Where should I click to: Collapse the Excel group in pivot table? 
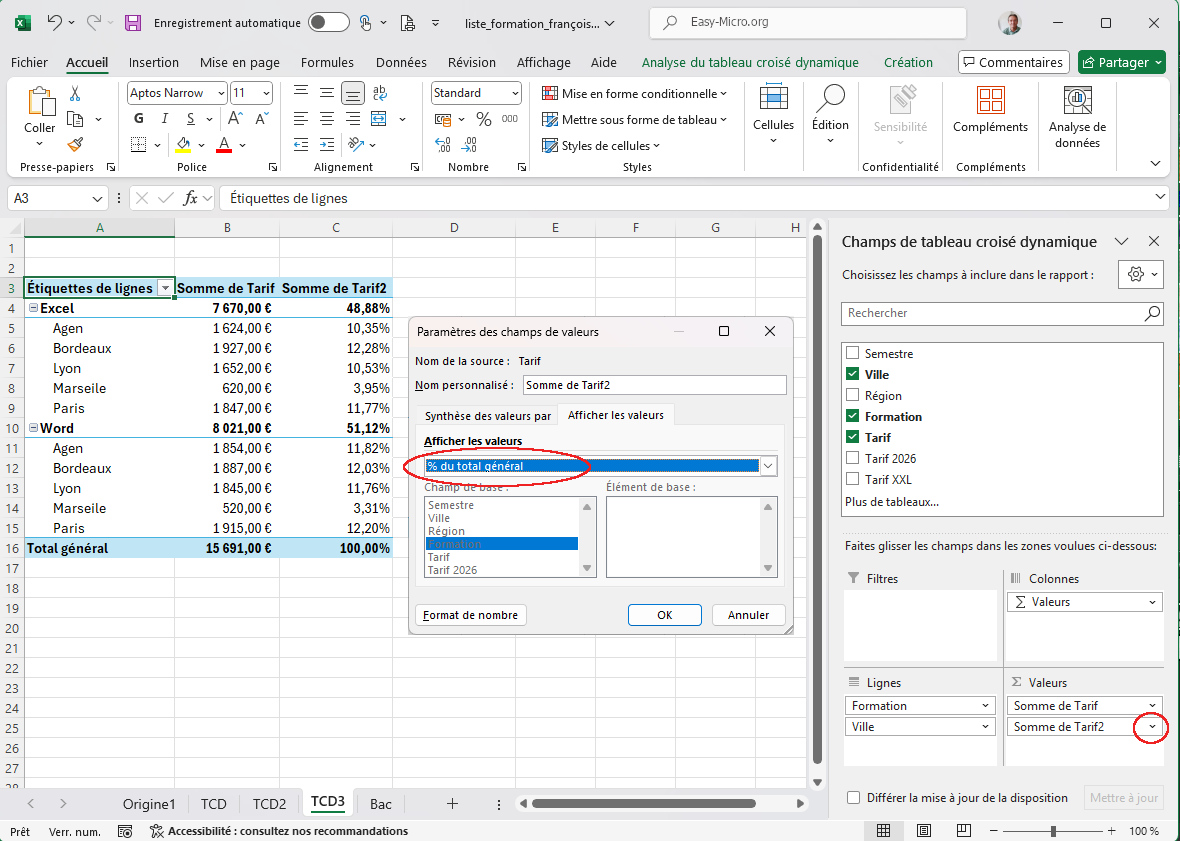click(x=32, y=309)
